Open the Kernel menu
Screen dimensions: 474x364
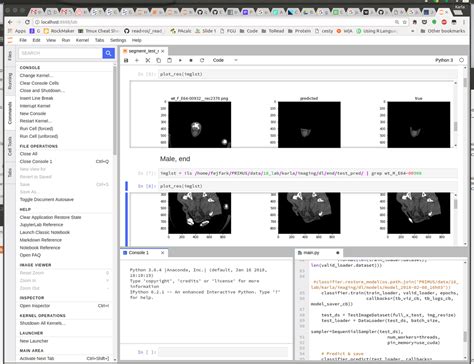[x=82, y=40]
